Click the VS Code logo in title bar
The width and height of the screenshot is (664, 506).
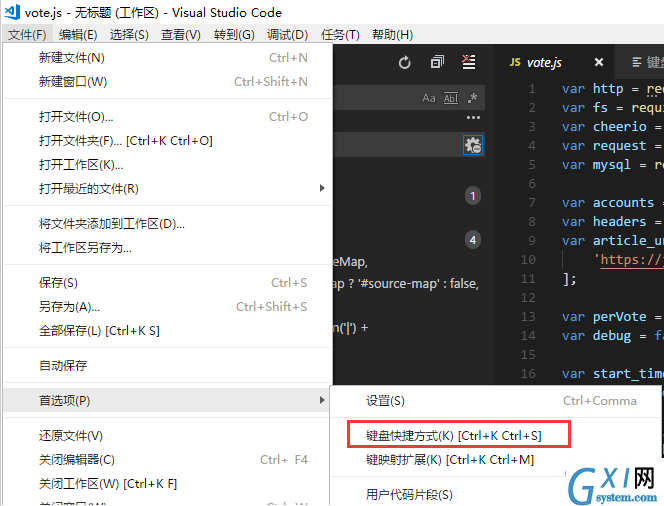tap(12, 12)
